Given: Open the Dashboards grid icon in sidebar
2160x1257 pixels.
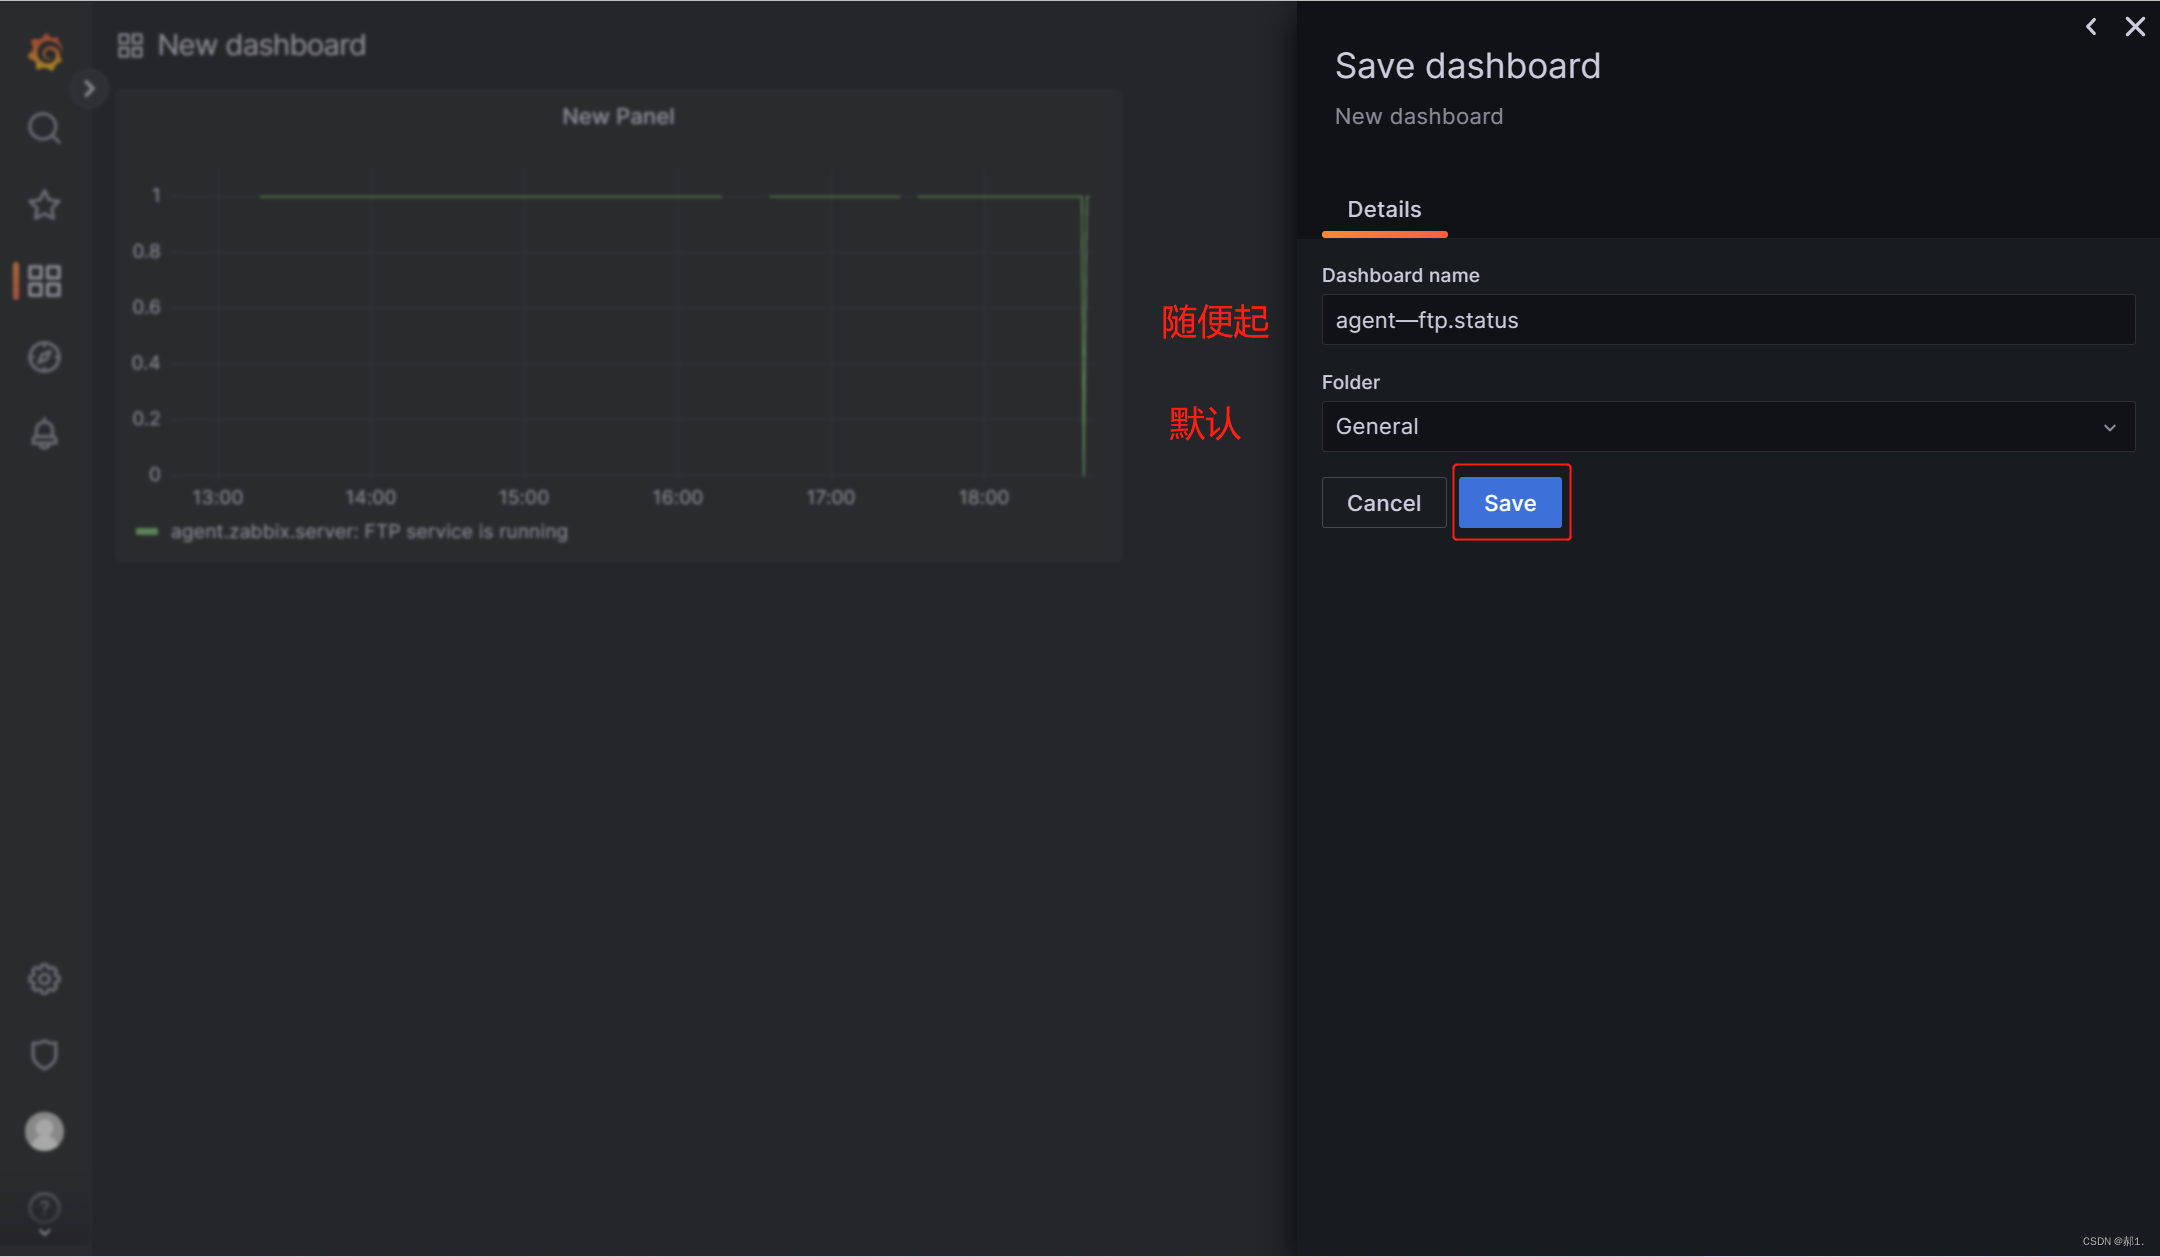Looking at the screenshot, I should click(44, 281).
